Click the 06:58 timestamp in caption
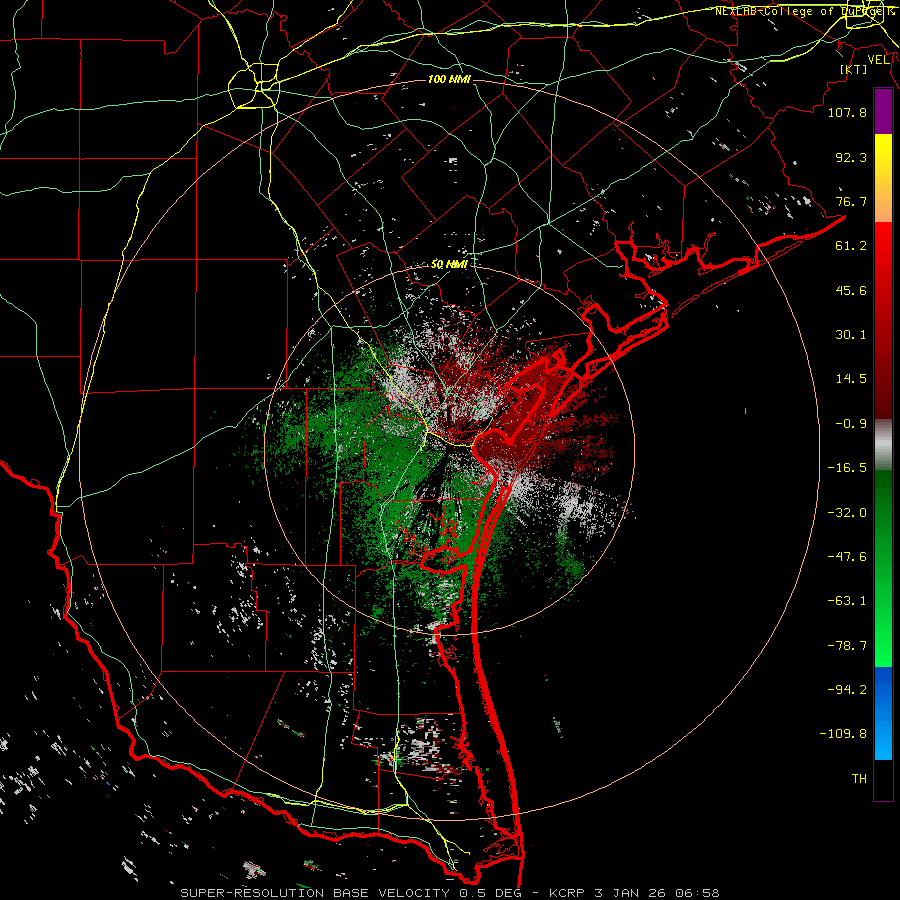 click(x=699, y=893)
